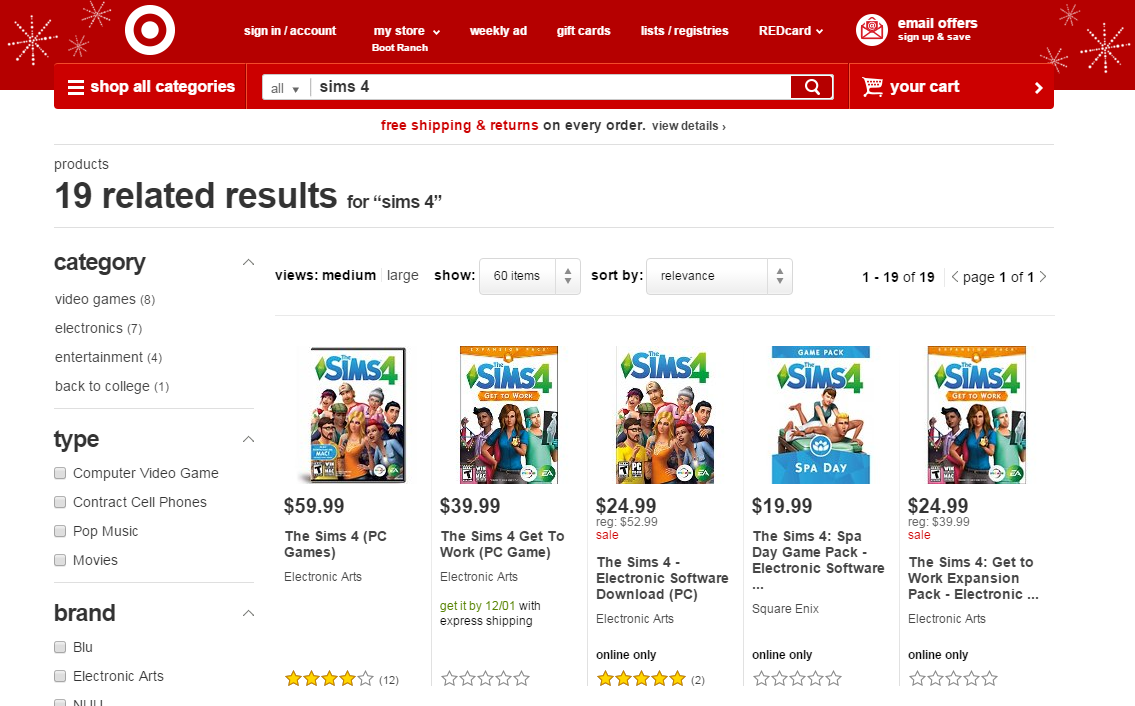Click the view details shipping link
This screenshot has width=1135, height=706.
(688, 126)
